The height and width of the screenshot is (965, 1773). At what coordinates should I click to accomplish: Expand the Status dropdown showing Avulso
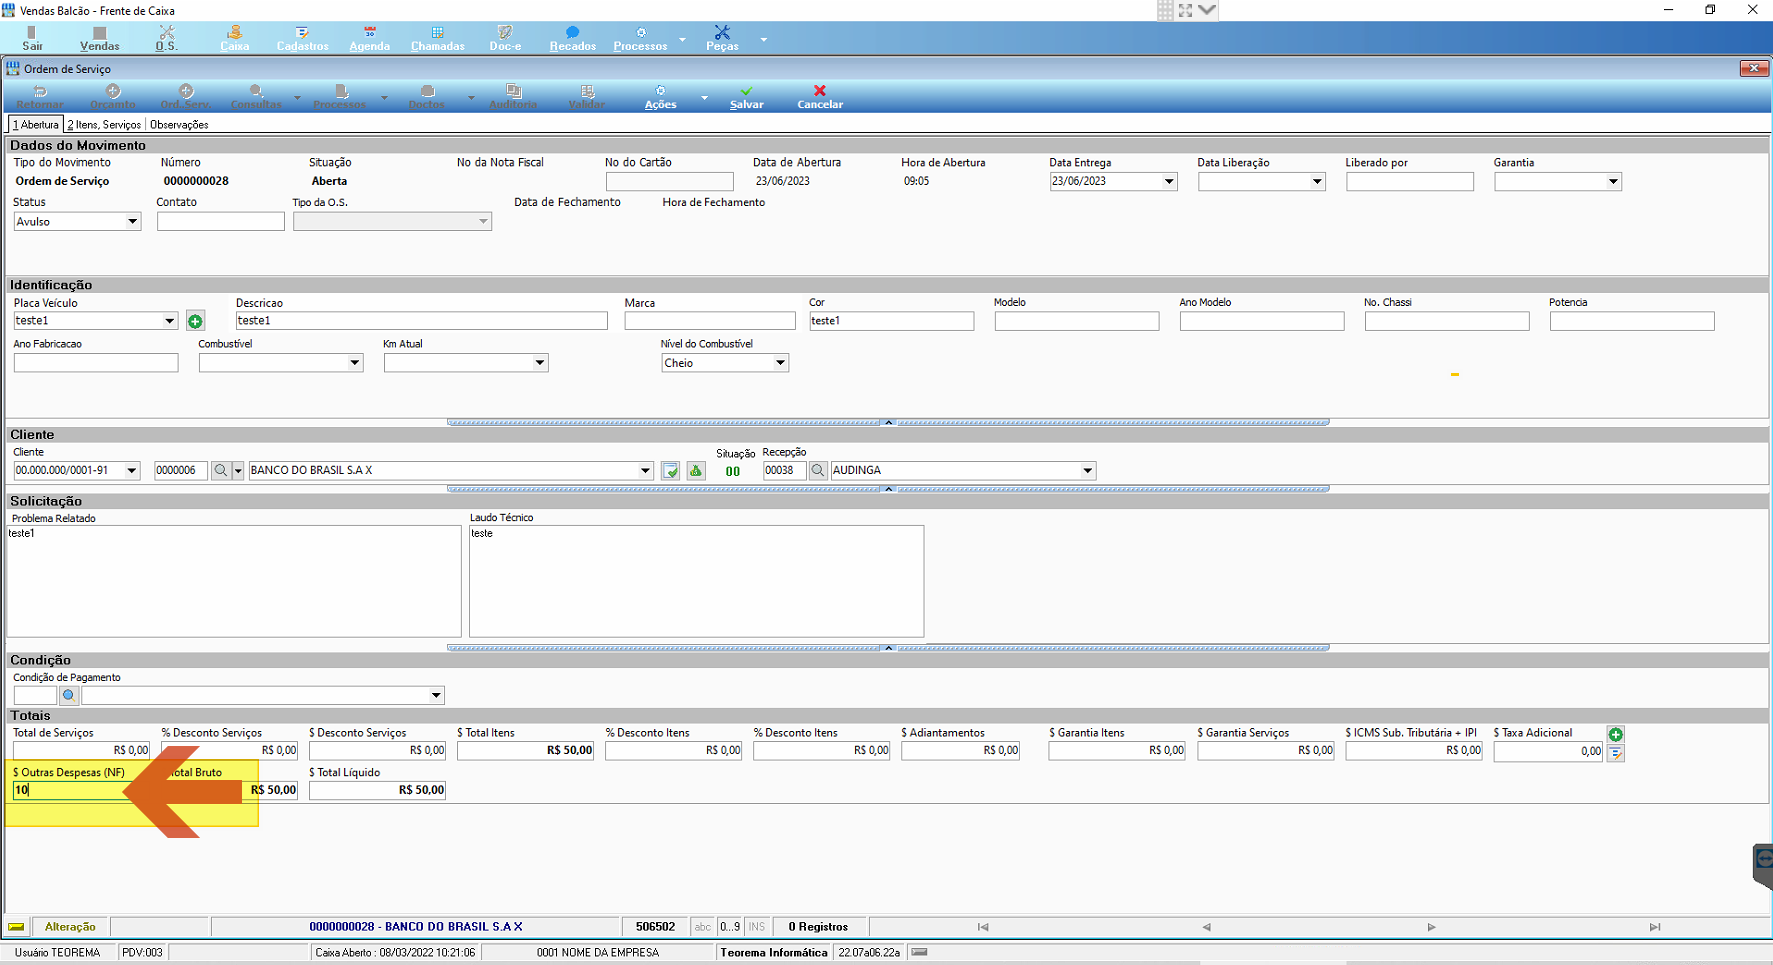[132, 222]
